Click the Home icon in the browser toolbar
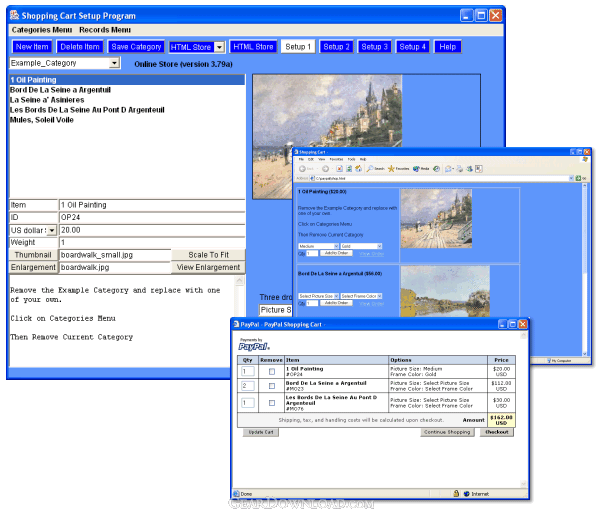The height and width of the screenshot is (512, 604). [358, 169]
